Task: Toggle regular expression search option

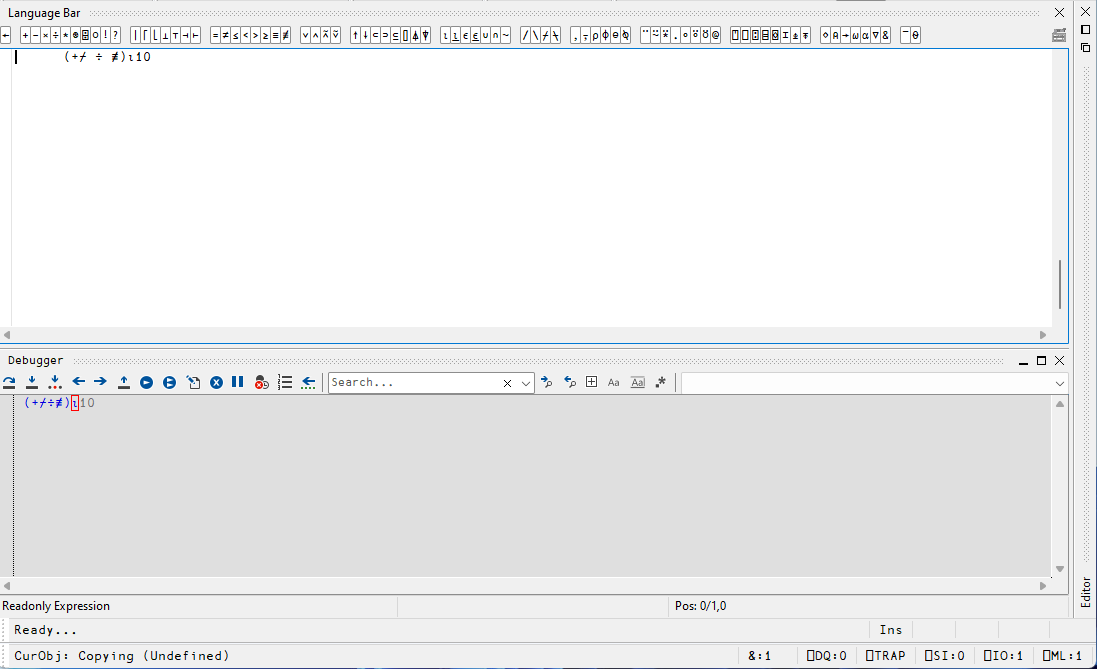Action: click(660, 382)
